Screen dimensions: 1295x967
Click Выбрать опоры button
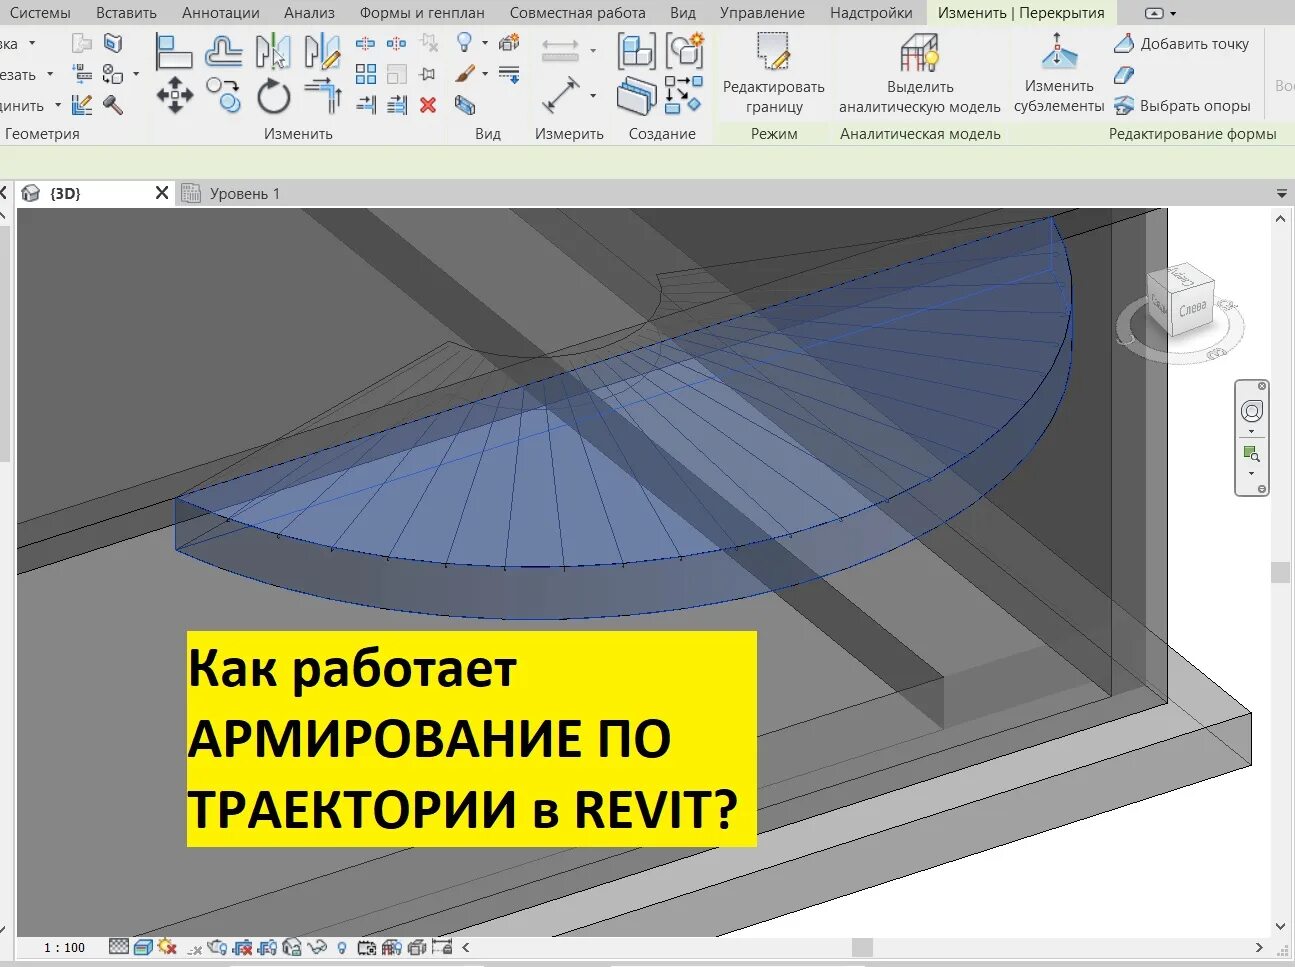[x=1182, y=105]
